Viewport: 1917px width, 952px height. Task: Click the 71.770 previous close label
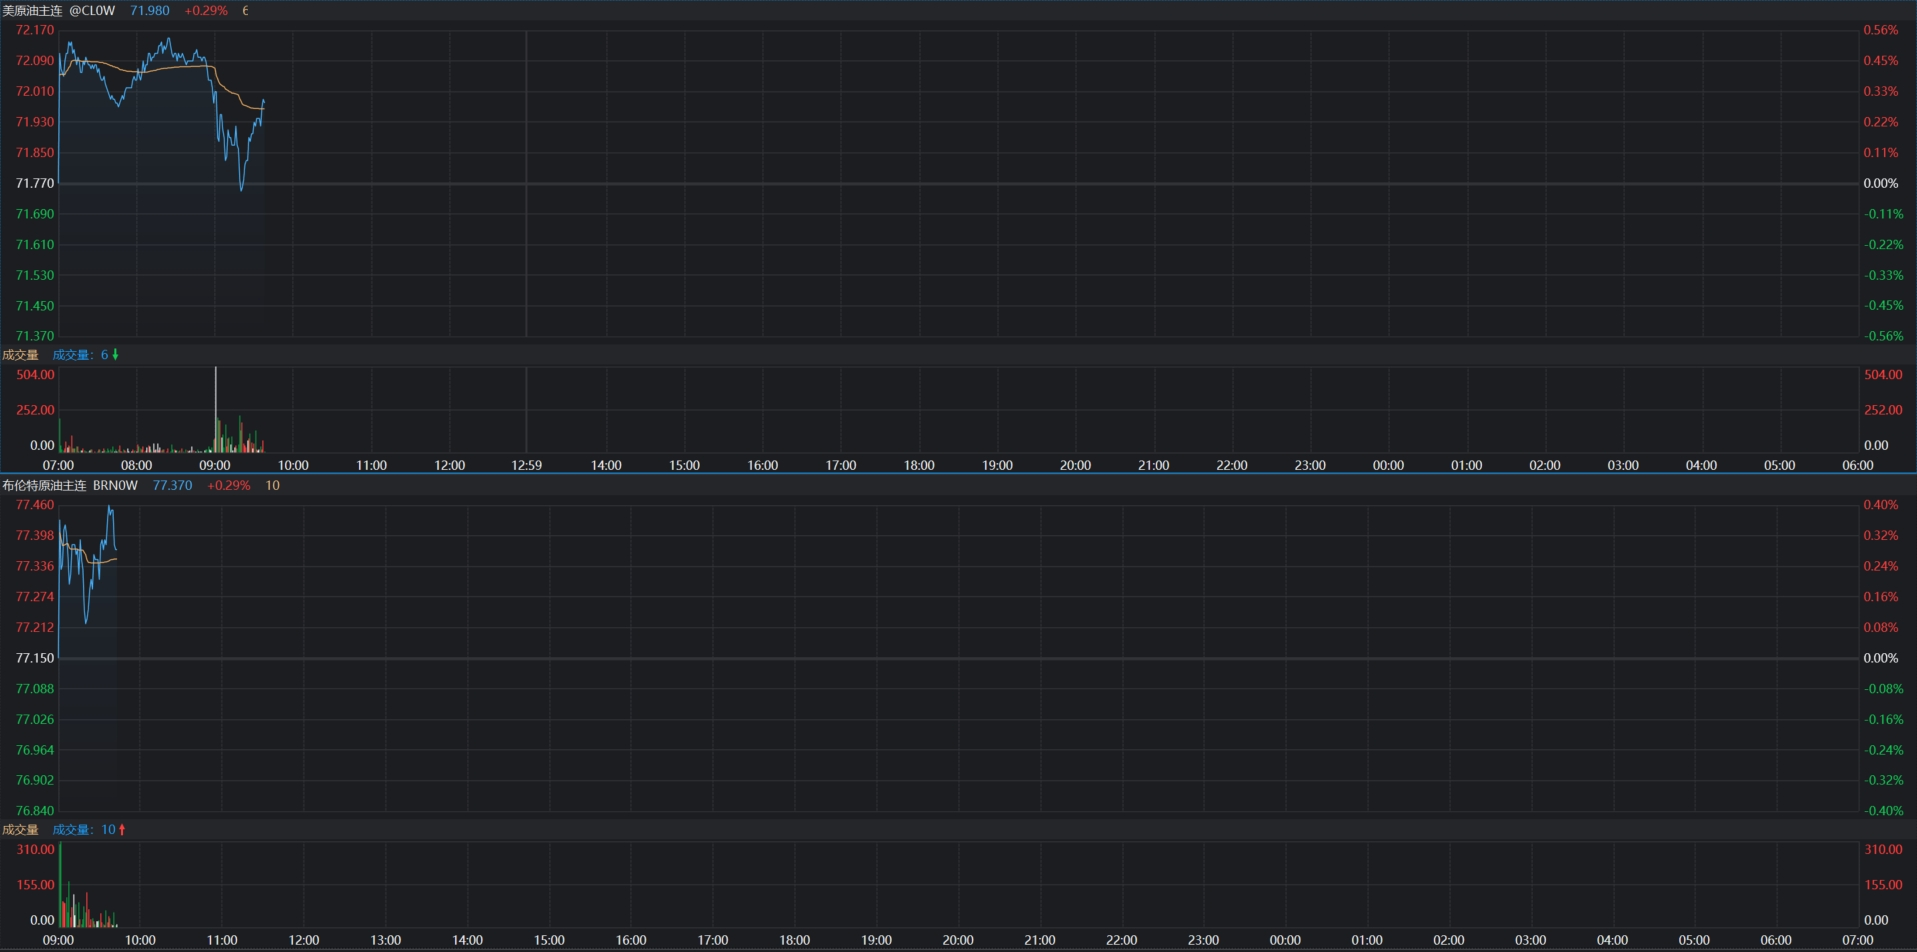35,183
